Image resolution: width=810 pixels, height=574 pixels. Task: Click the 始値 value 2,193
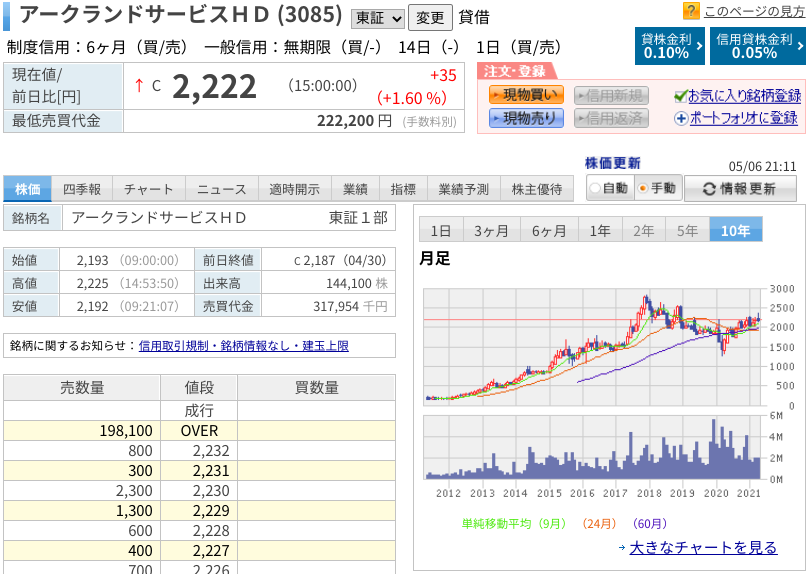[92, 260]
